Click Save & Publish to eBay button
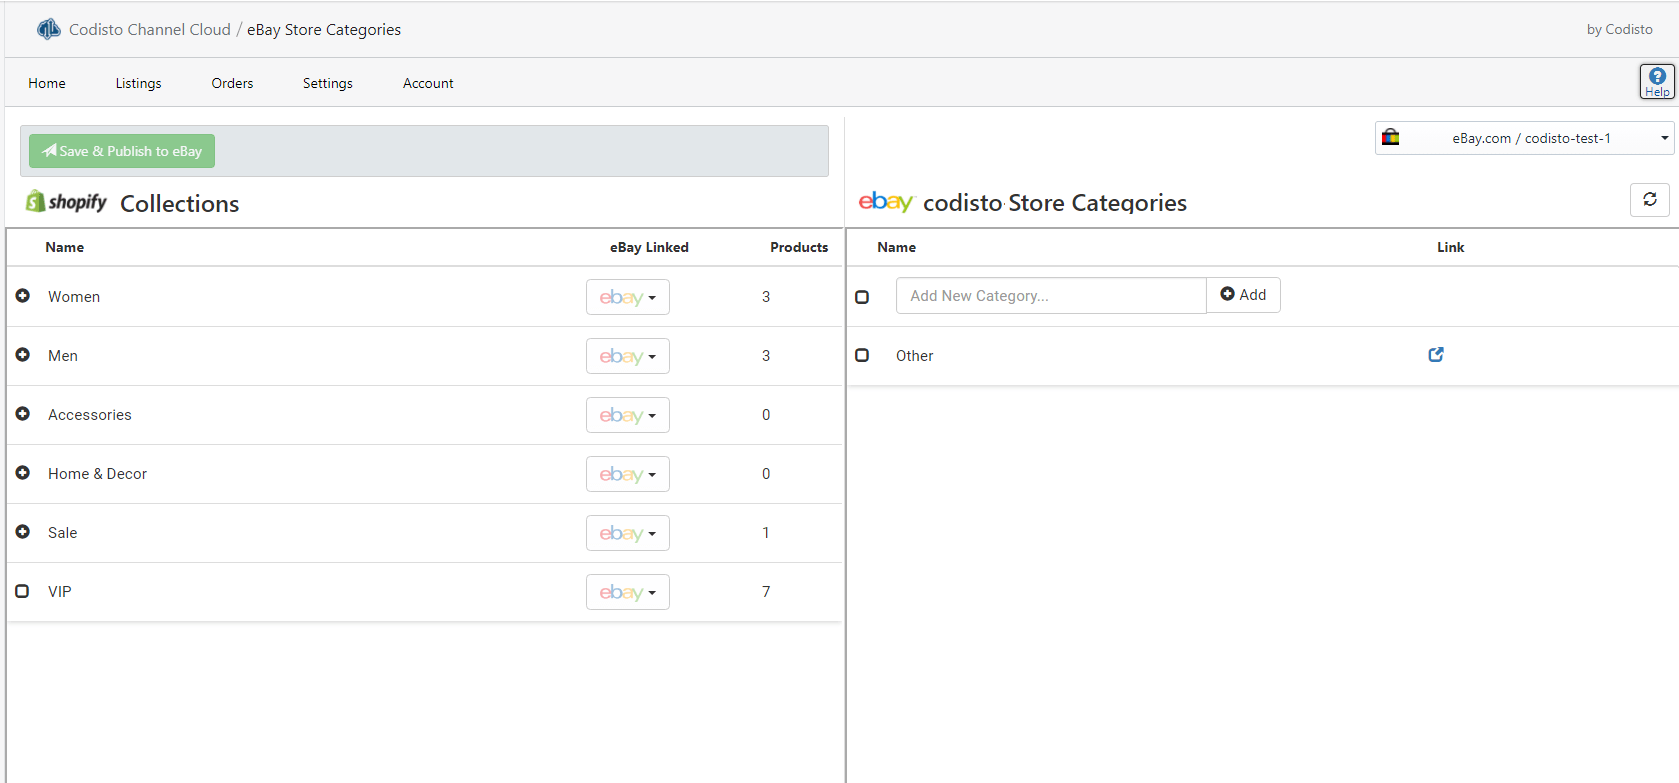The width and height of the screenshot is (1679, 783). tap(122, 151)
